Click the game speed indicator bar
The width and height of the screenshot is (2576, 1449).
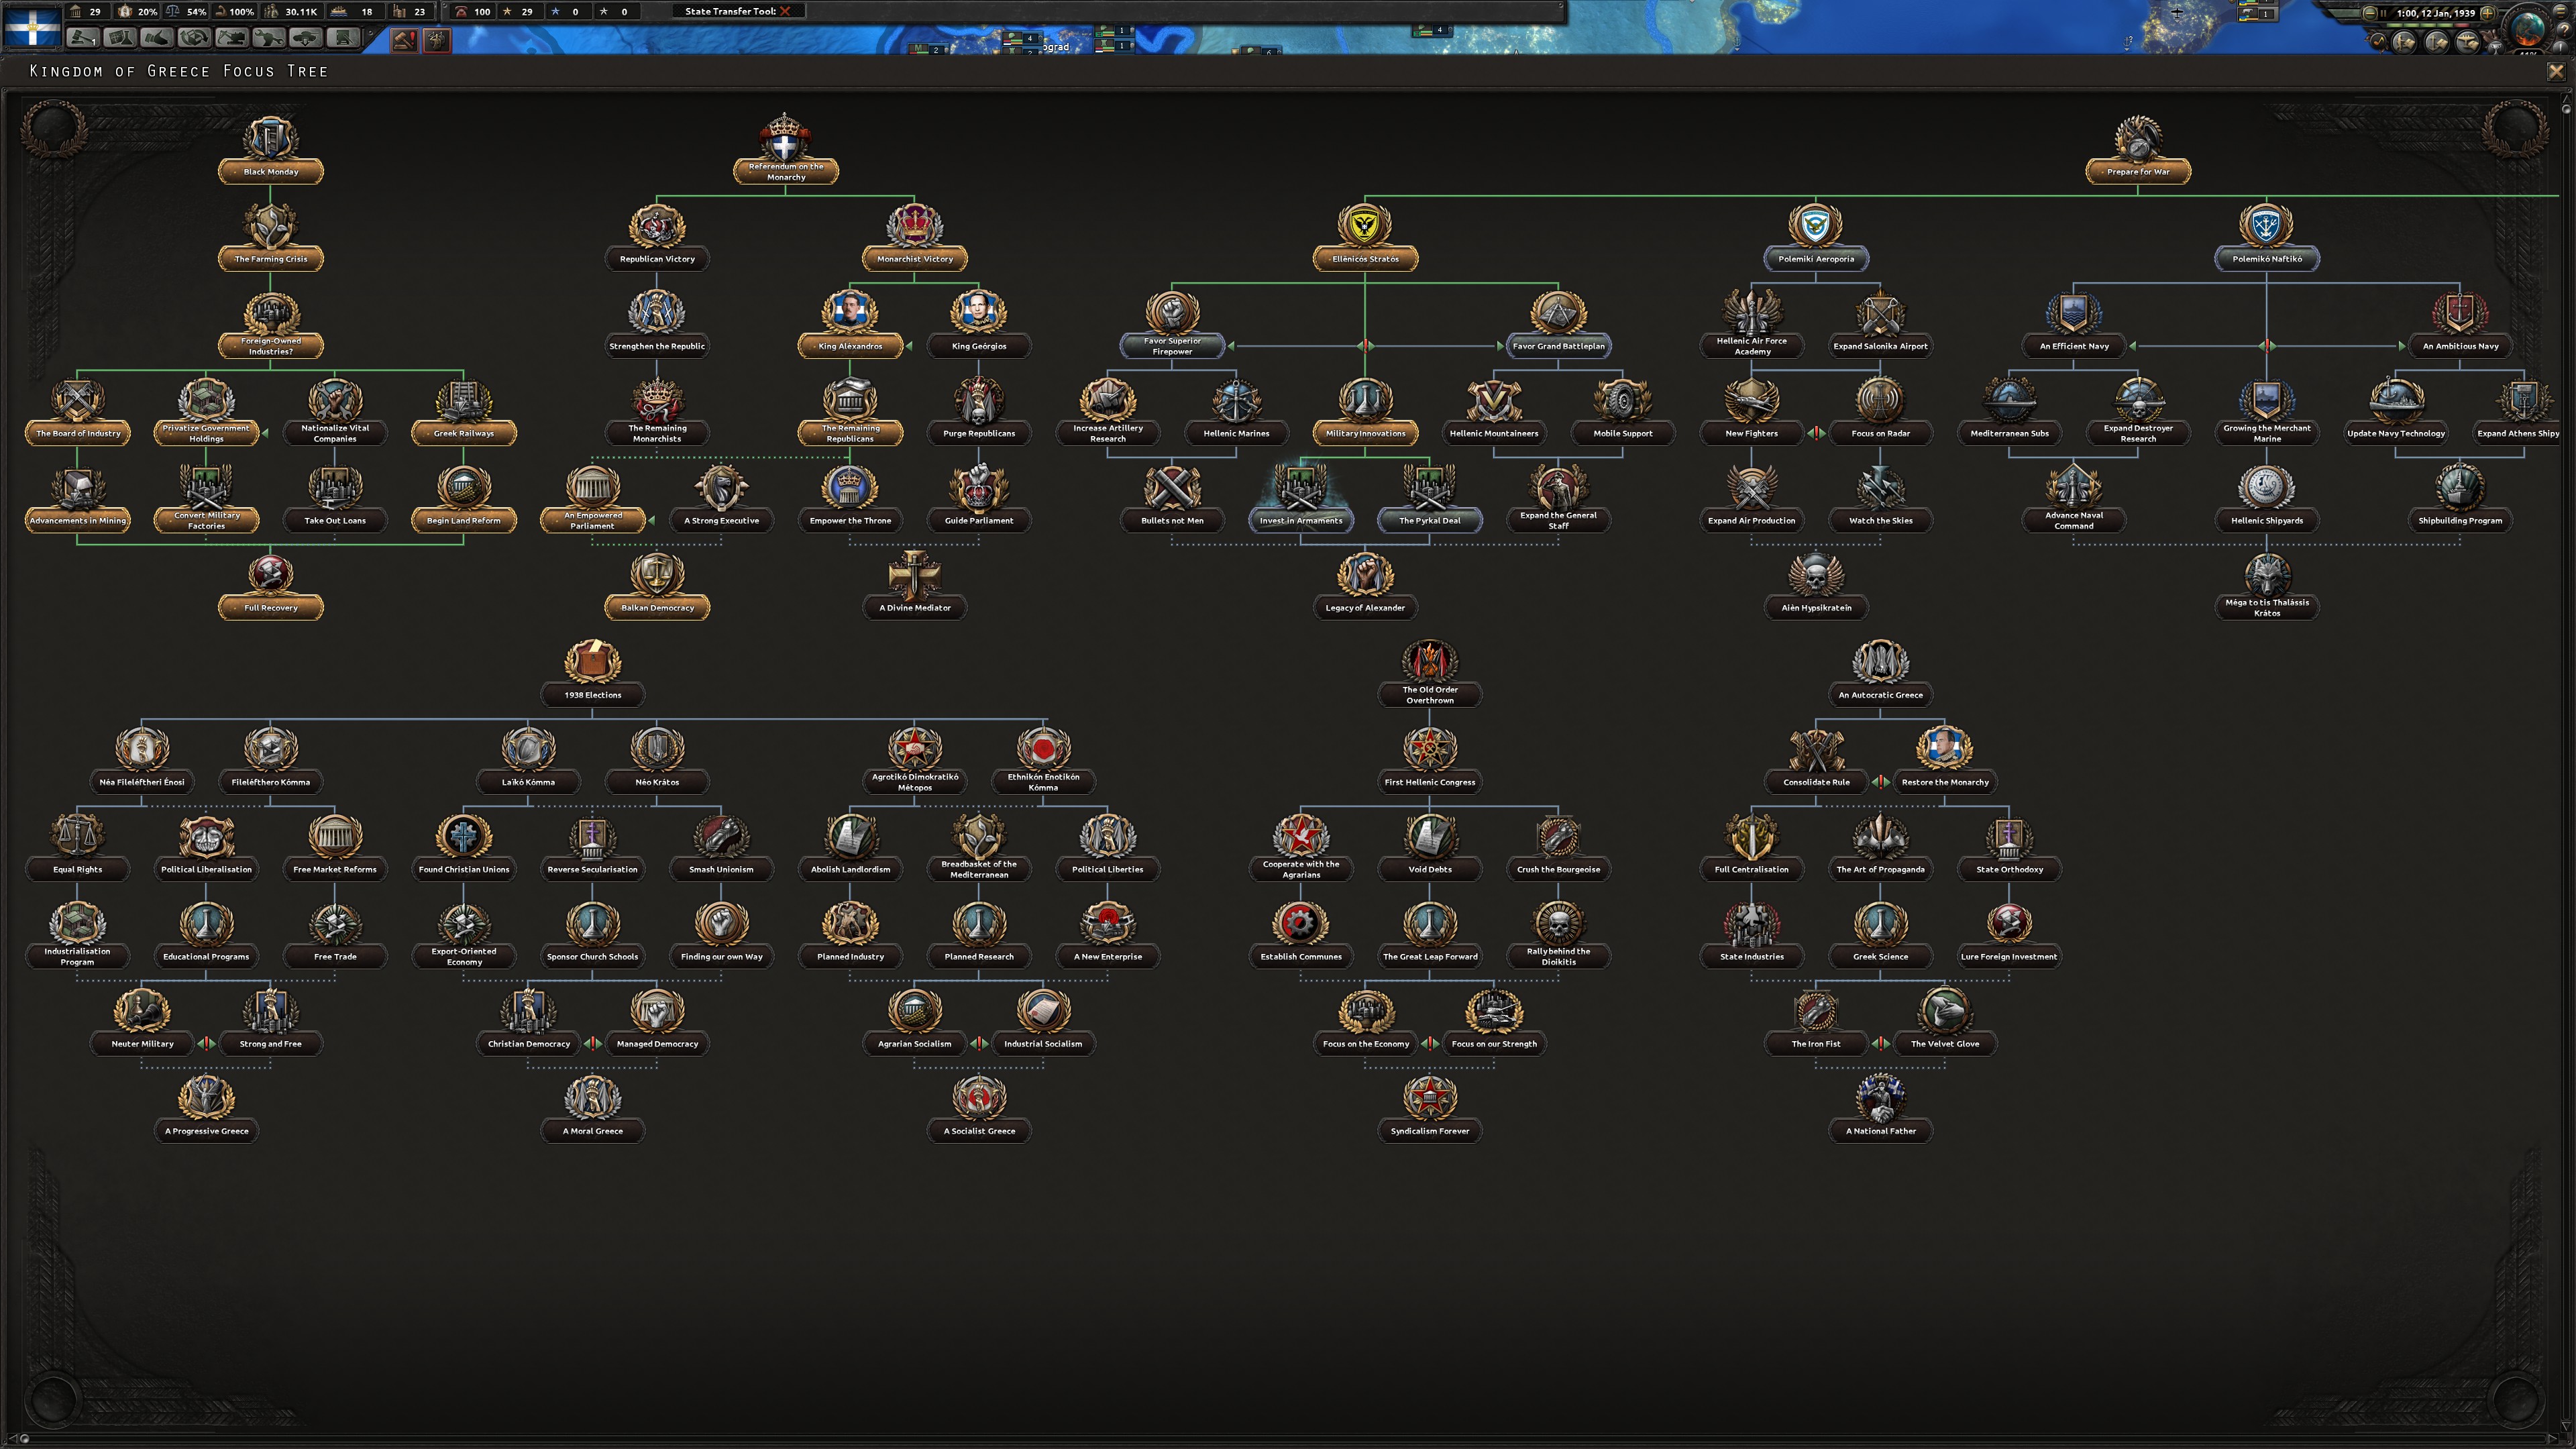point(2428,25)
